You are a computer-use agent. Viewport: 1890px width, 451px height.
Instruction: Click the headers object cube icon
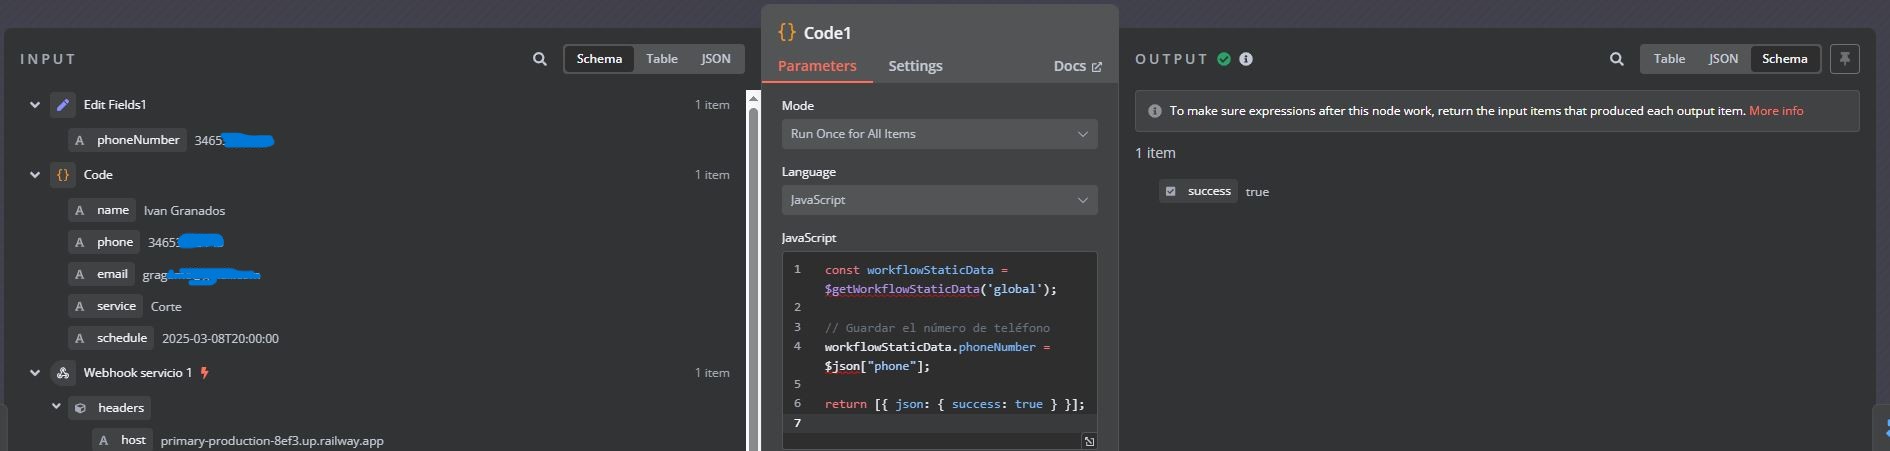(80, 408)
